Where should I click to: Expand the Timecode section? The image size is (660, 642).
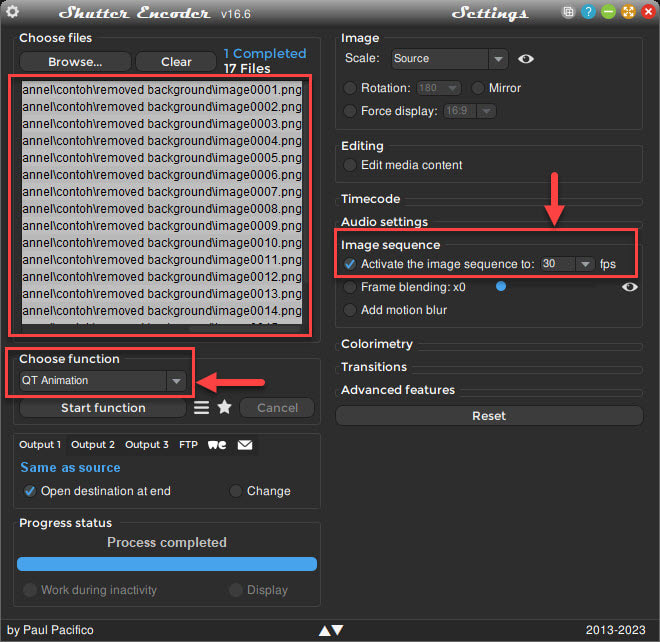[370, 199]
